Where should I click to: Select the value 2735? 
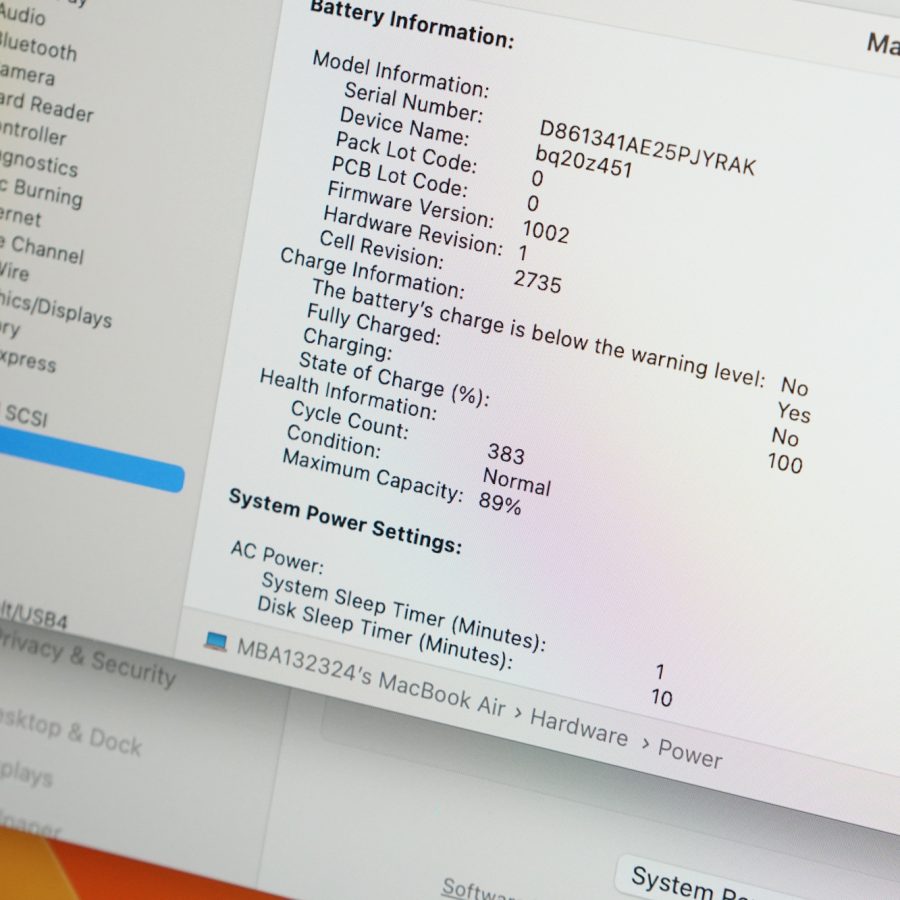pyautogui.click(x=537, y=281)
